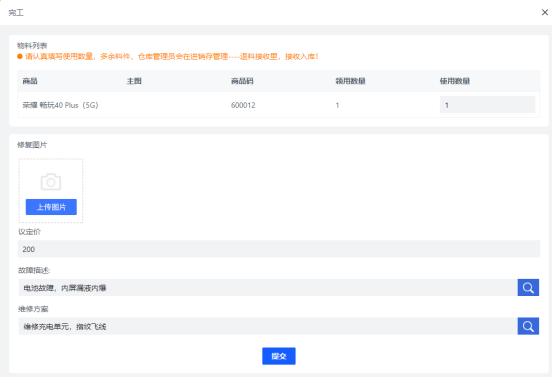Focus the 使用数量 quantity input field
The image size is (552, 377).
coord(487,105)
